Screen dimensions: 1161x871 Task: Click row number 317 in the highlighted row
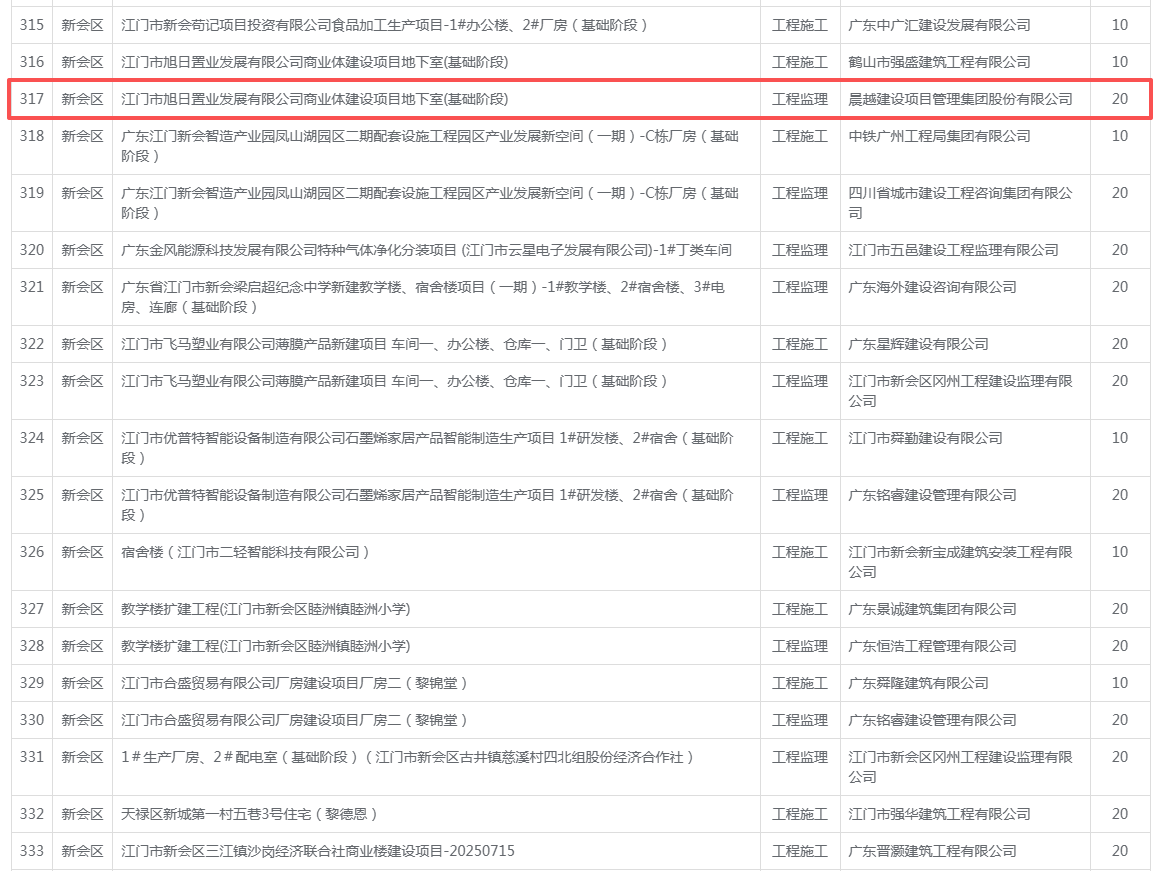pyautogui.click(x=32, y=99)
